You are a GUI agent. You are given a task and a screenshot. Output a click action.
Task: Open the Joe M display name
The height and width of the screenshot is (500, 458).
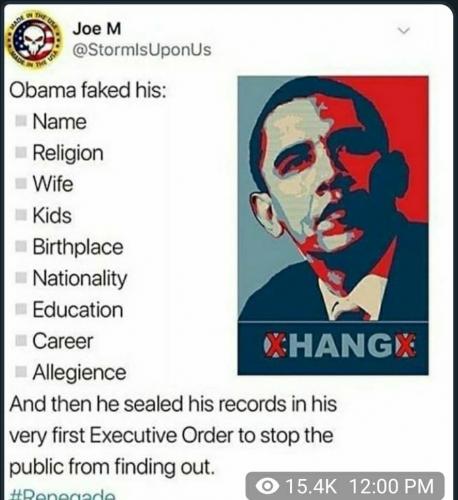point(97,28)
